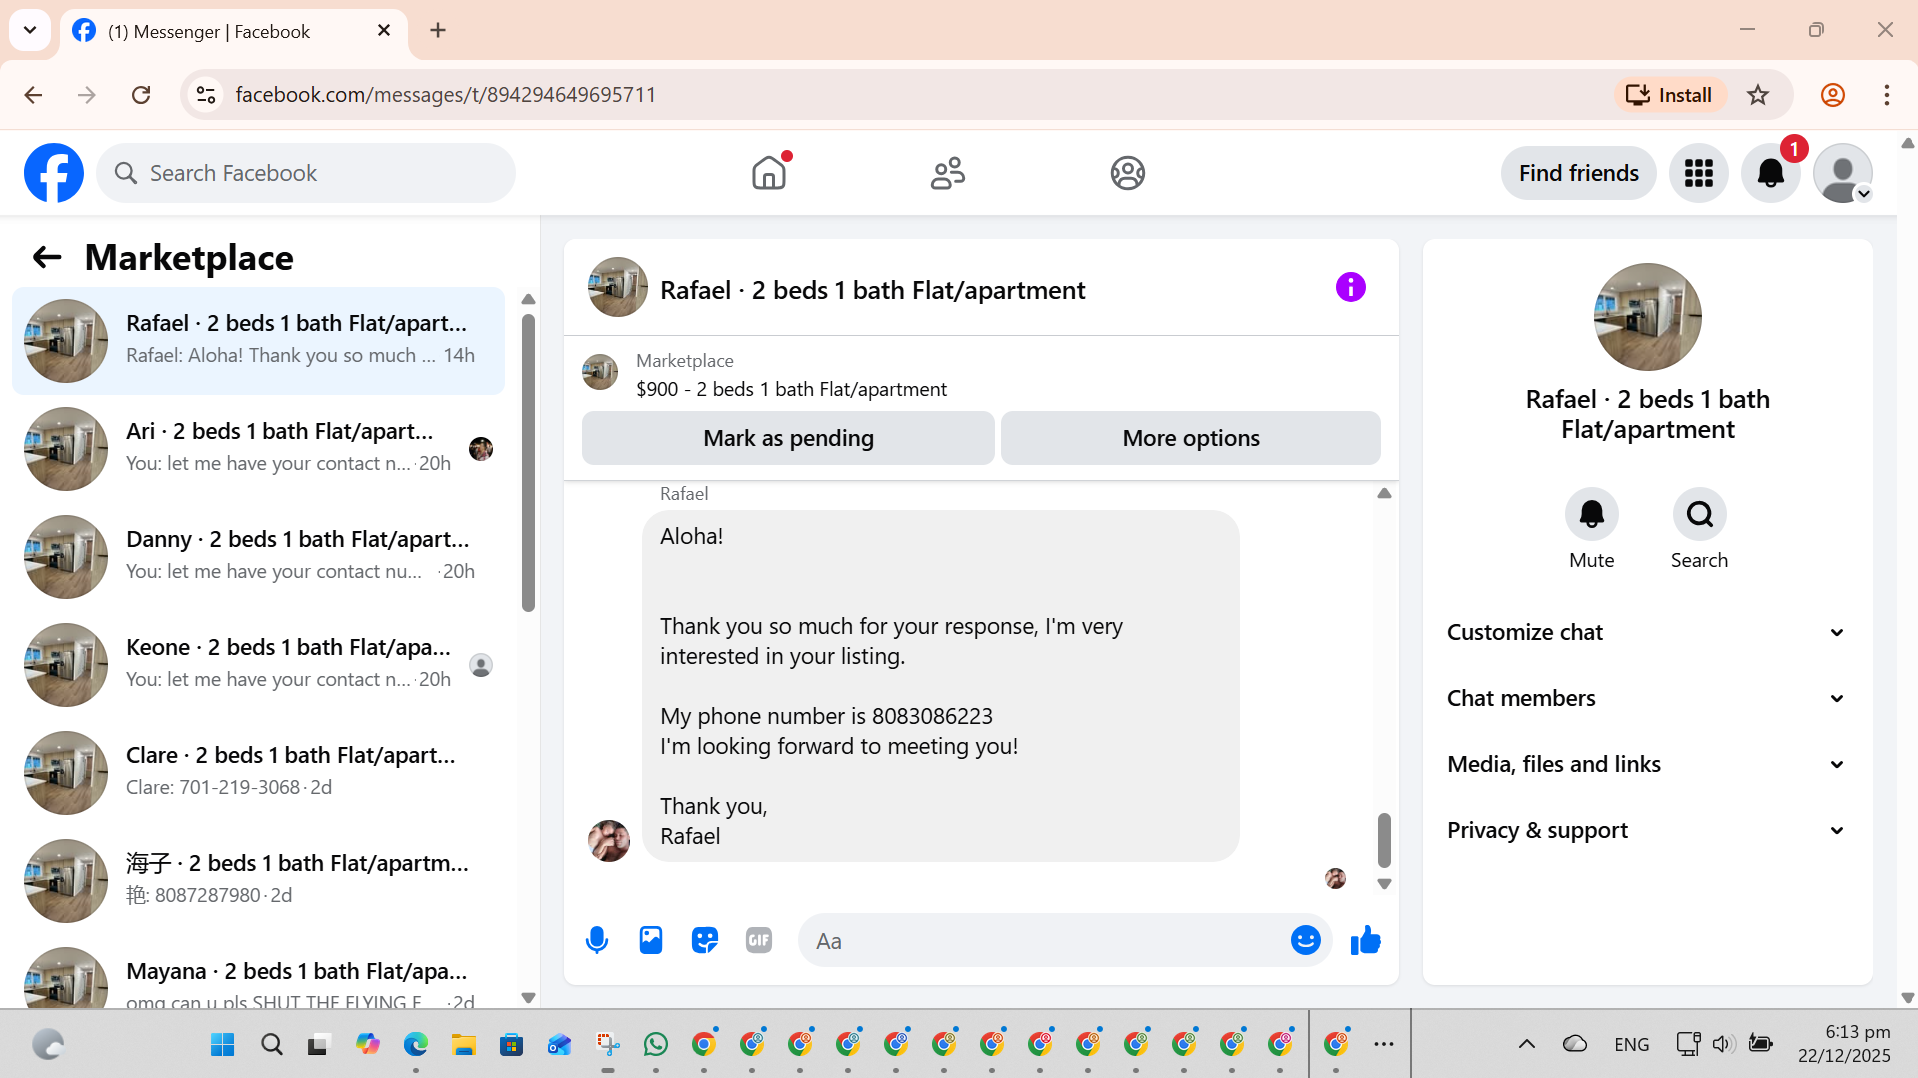Open the taskbar overflow three dots

(x=1384, y=1044)
